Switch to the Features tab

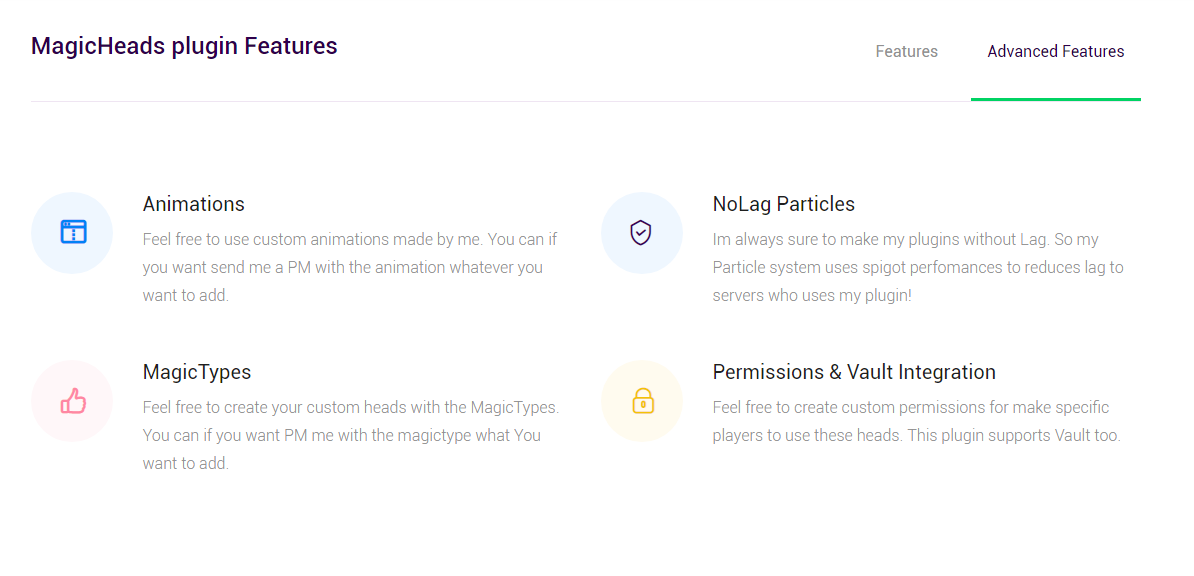906,52
